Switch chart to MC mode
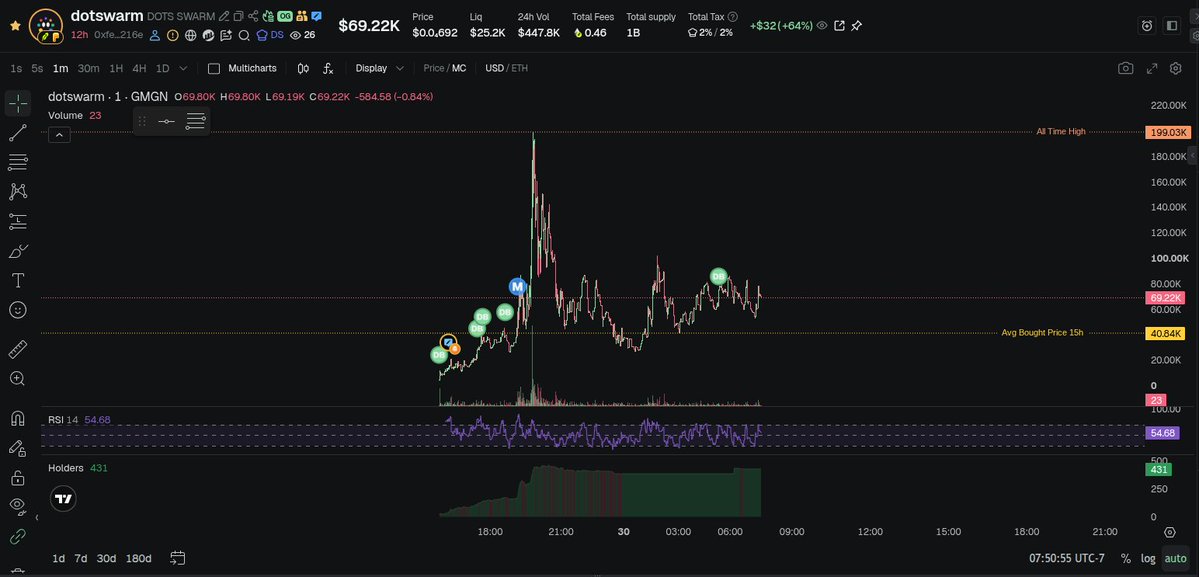 click(x=459, y=68)
